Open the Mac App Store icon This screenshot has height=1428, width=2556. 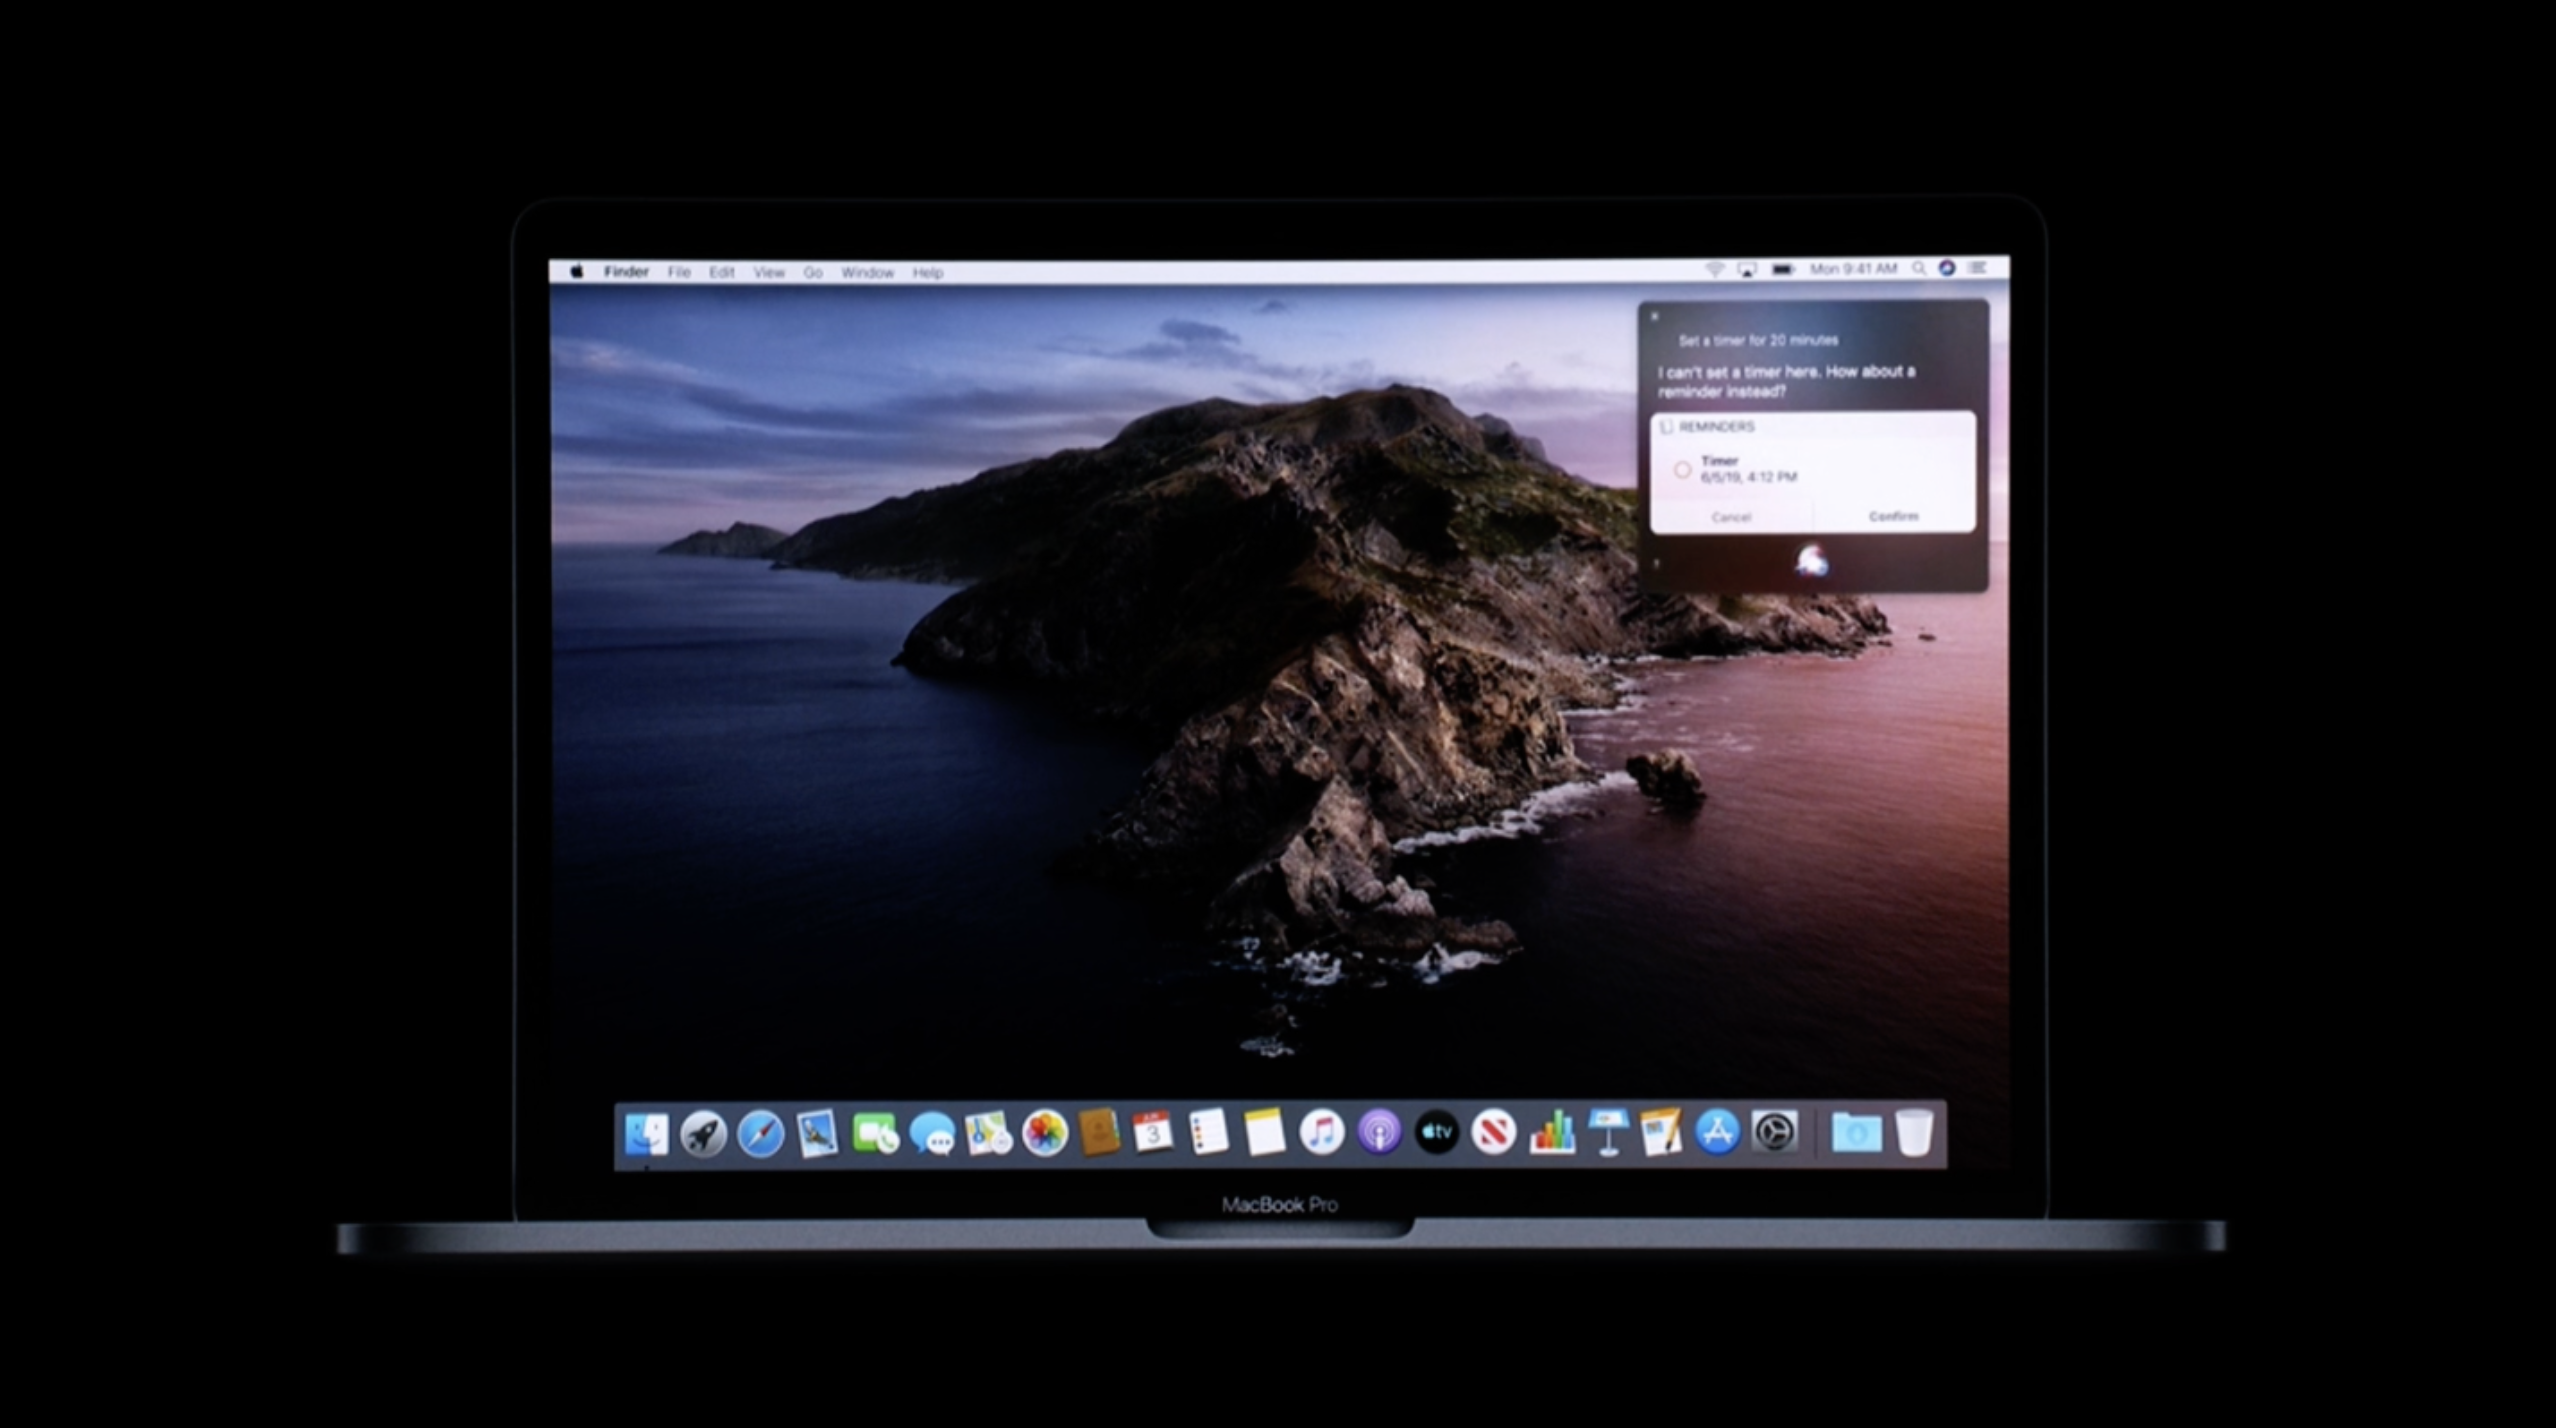click(x=1717, y=1133)
